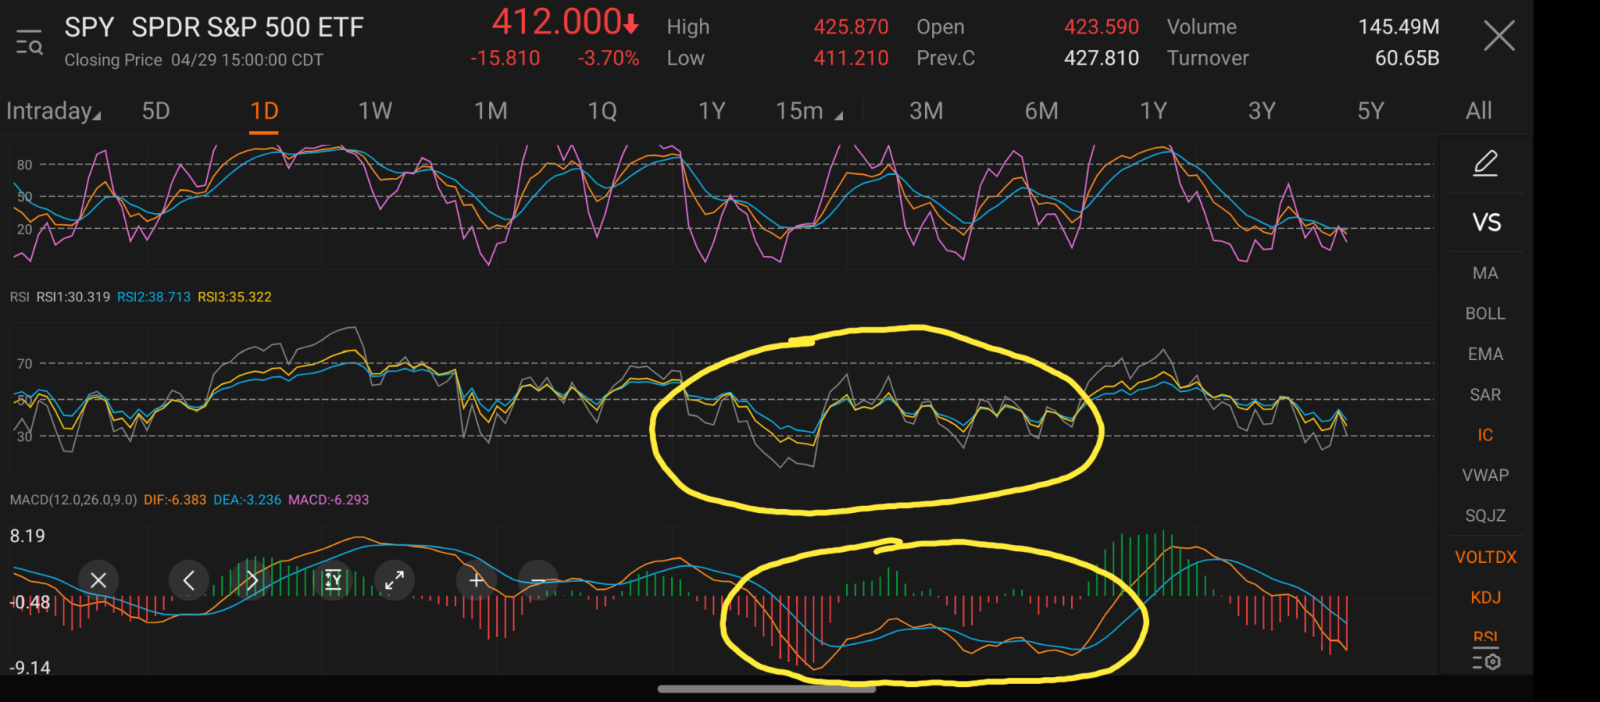The image size is (1600, 702).
Task: Toggle the EMA indicator
Action: (1485, 354)
